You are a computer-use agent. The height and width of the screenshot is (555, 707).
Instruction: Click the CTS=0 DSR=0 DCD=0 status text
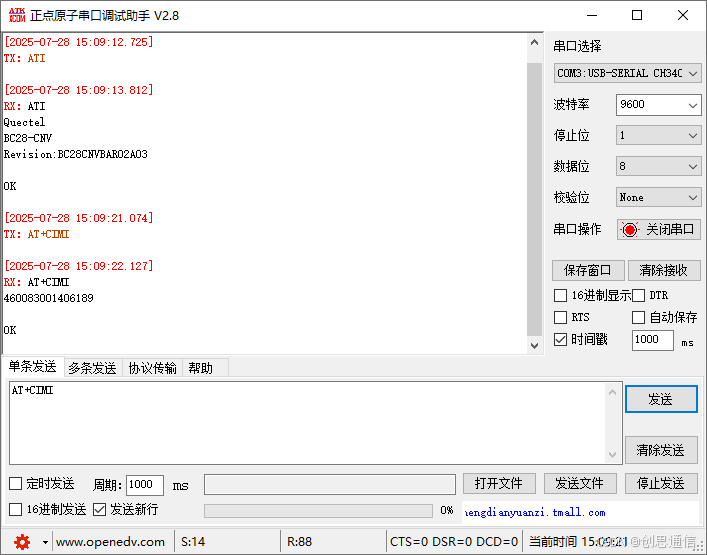point(454,541)
